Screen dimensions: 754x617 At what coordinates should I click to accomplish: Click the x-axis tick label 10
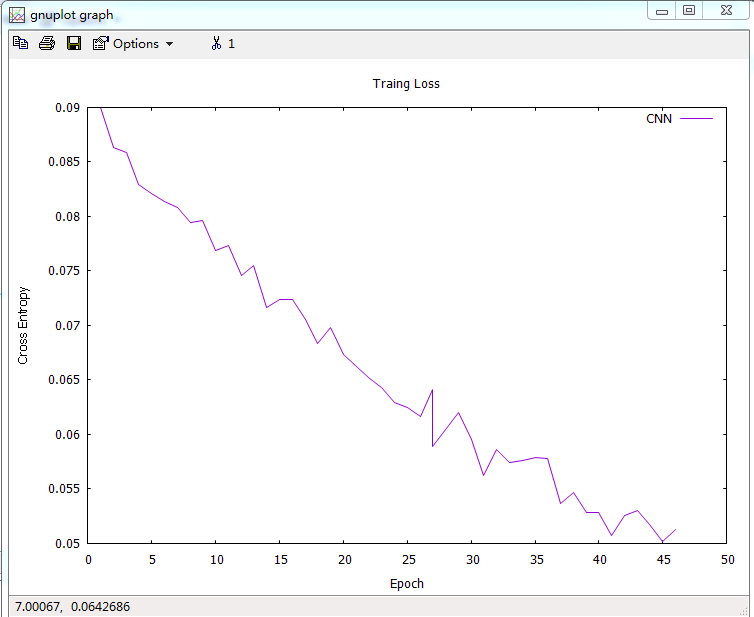[217, 560]
